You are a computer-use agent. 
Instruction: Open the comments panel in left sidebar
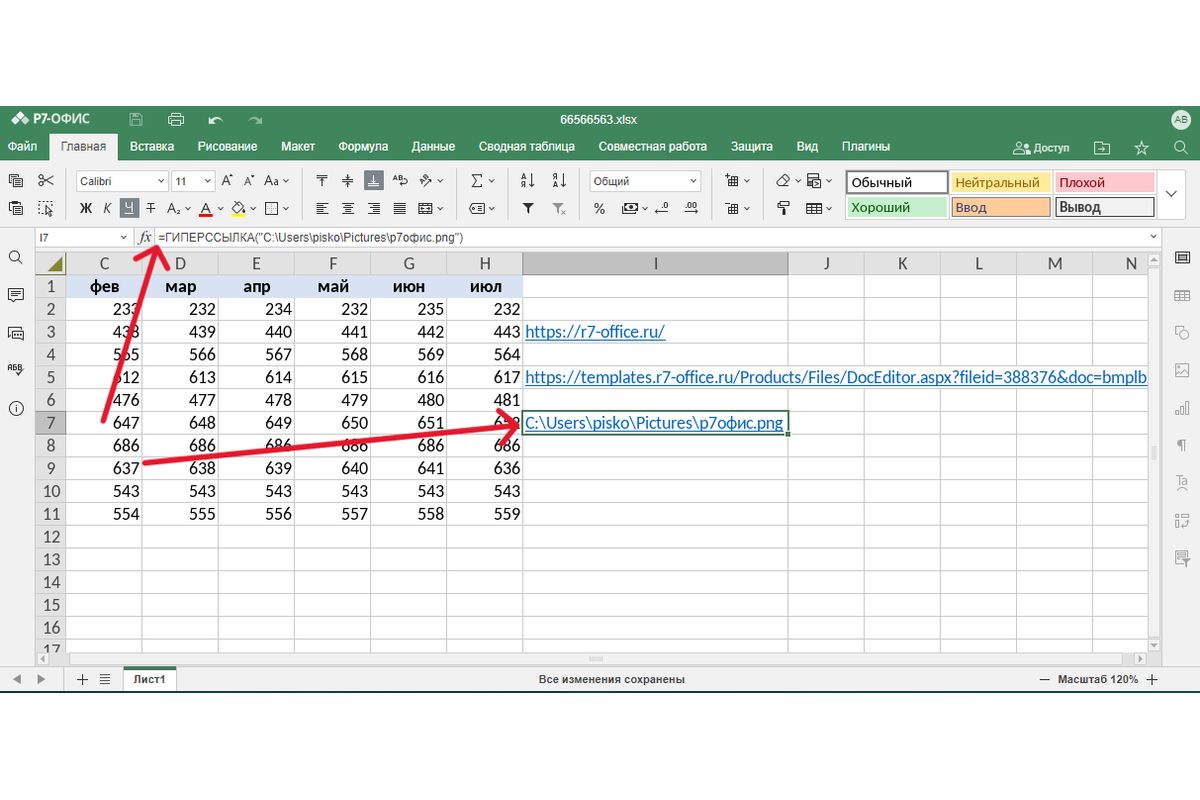[16, 295]
